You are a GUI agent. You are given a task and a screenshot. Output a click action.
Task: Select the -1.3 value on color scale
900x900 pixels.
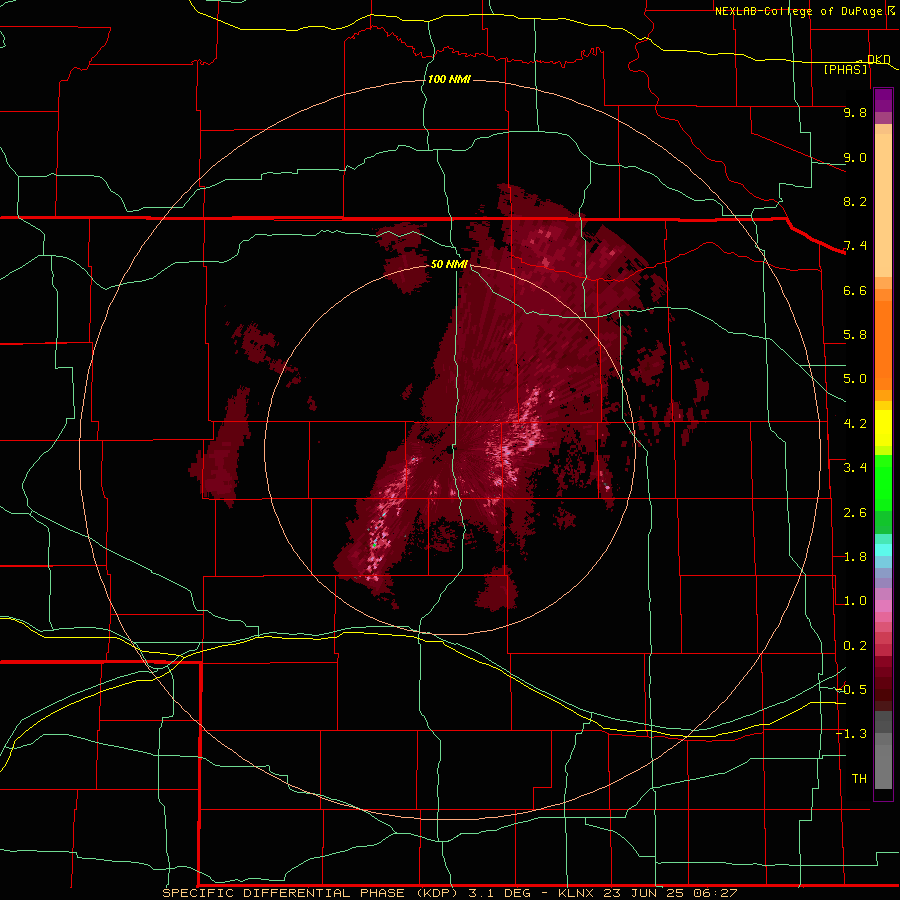(x=851, y=734)
